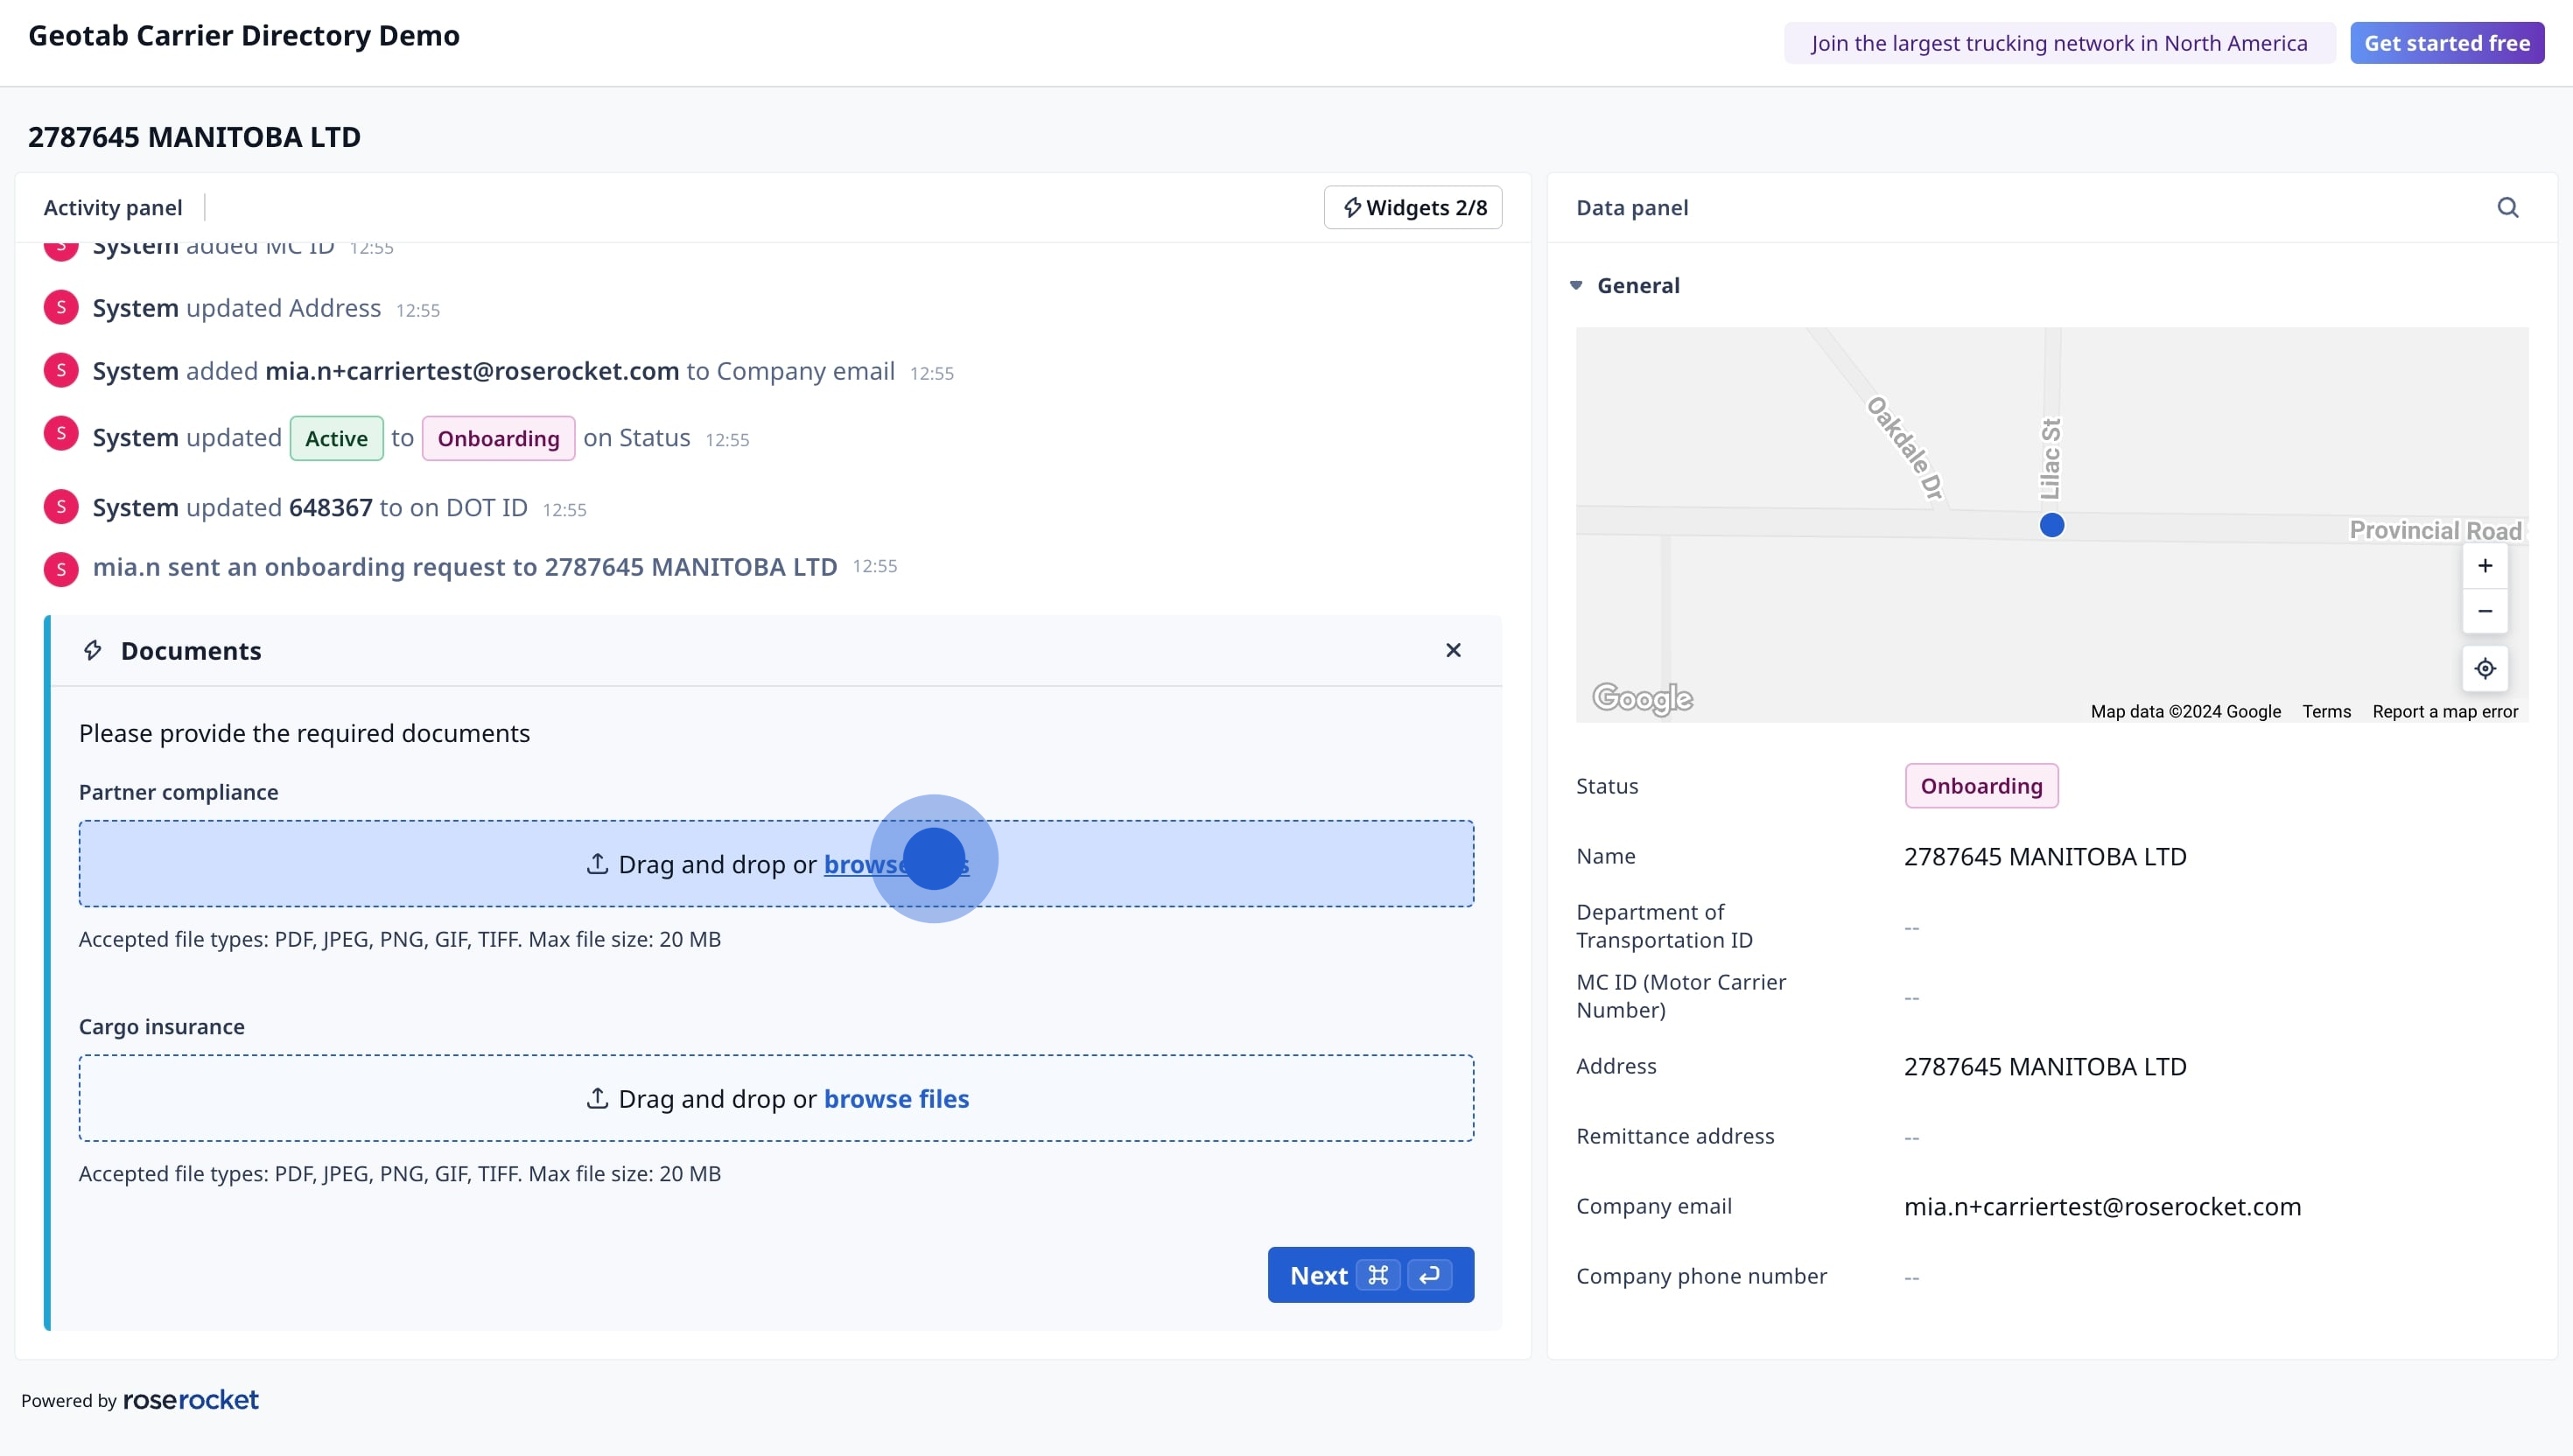
Task: Click the Department of Transportation ID value
Action: (x=1911, y=927)
